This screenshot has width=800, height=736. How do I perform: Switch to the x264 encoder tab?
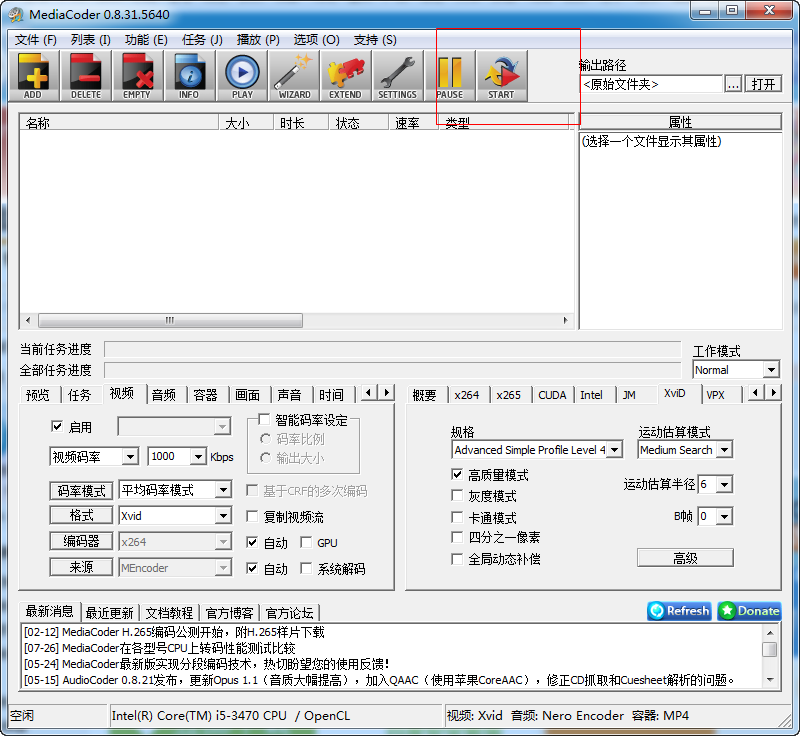pyautogui.click(x=467, y=395)
